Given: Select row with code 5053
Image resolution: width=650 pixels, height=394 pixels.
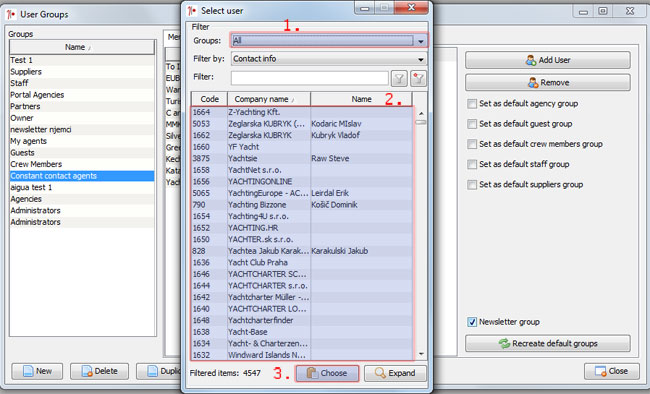Looking at the screenshot, I should pyautogui.click(x=302, y=124).
